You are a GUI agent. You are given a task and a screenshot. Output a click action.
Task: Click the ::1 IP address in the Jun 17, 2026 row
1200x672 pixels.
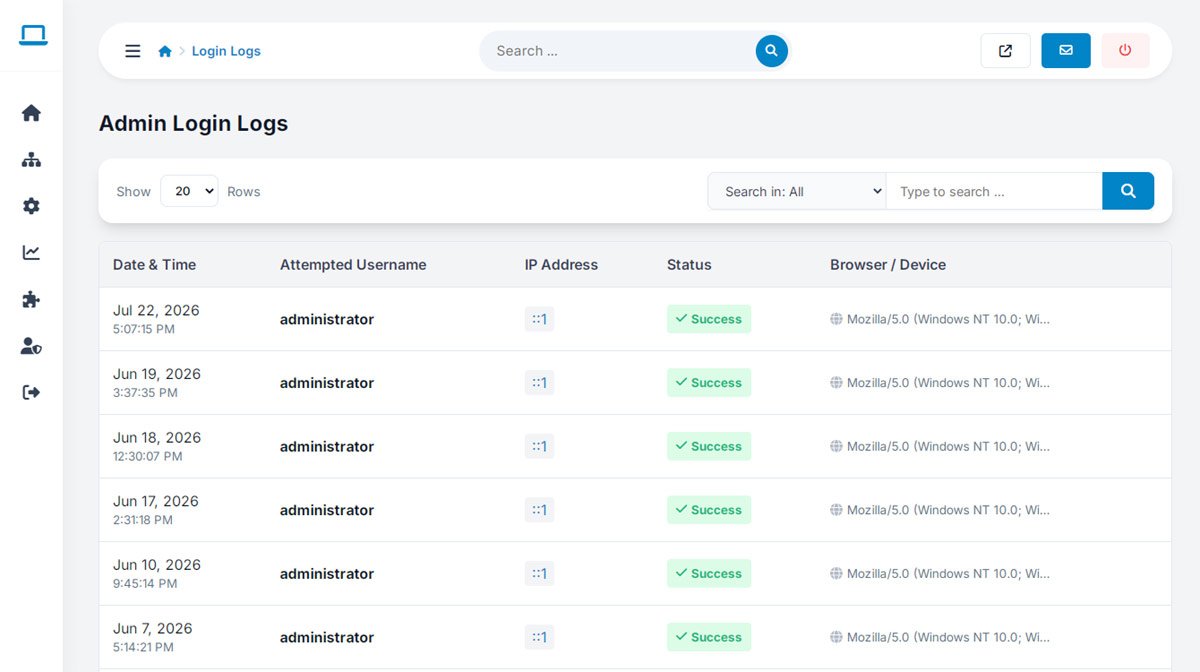pyautogui.click(x=539, y=510)
